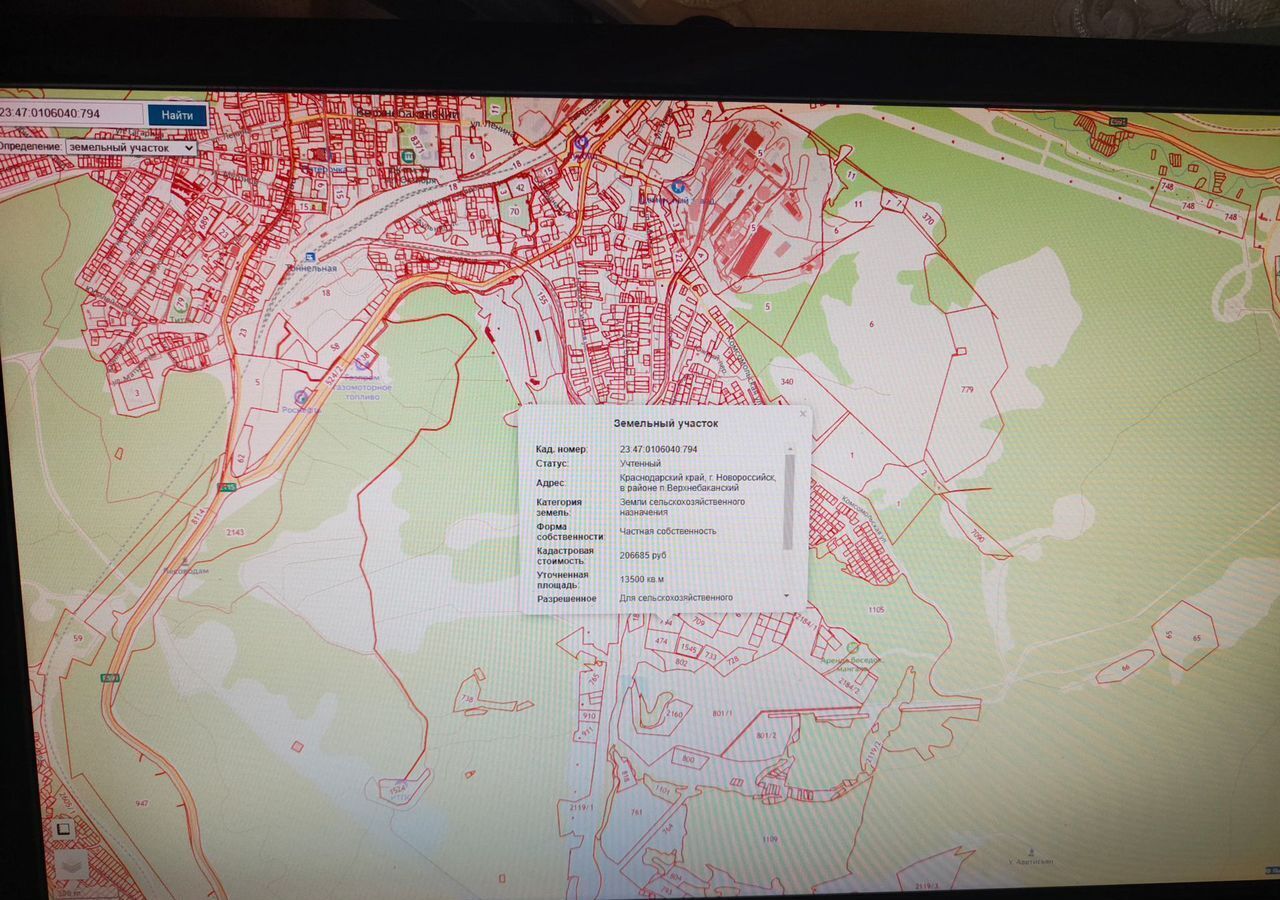
Task: Click parcel label 1109 on map
Action: click(x=769, y=838)
